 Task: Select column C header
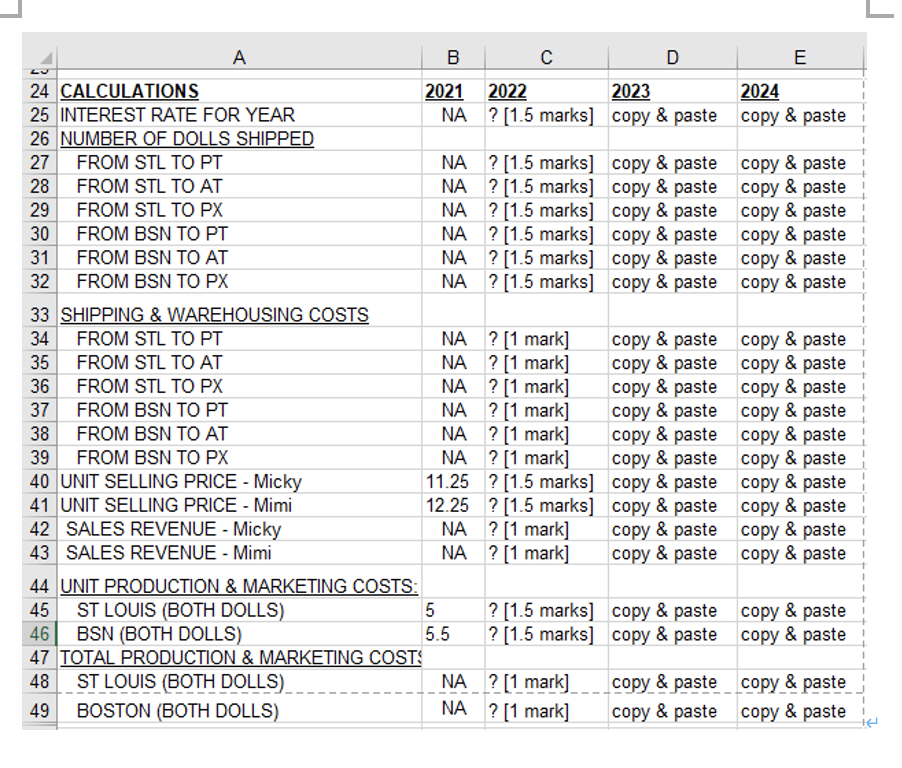point(546,57)
